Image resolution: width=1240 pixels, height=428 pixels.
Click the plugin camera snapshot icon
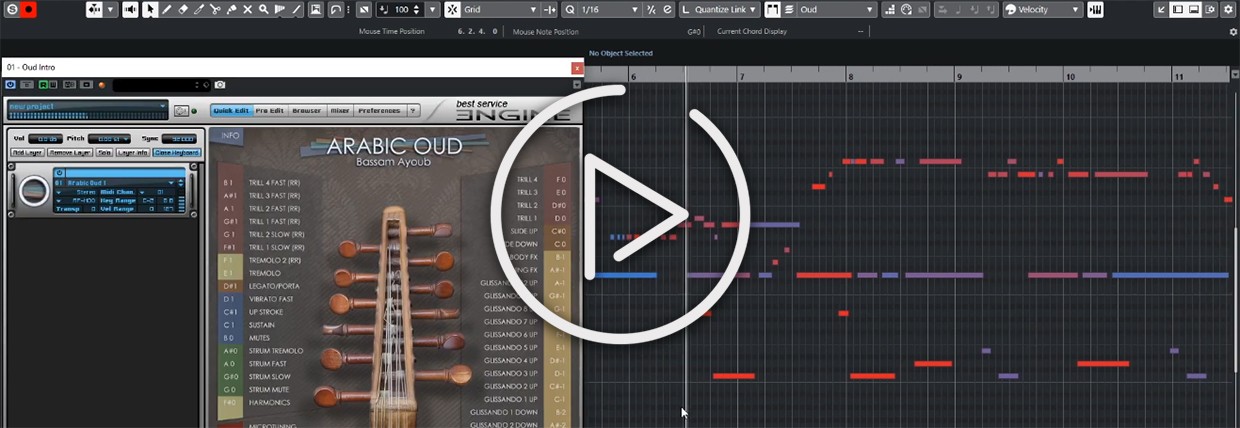219,85
